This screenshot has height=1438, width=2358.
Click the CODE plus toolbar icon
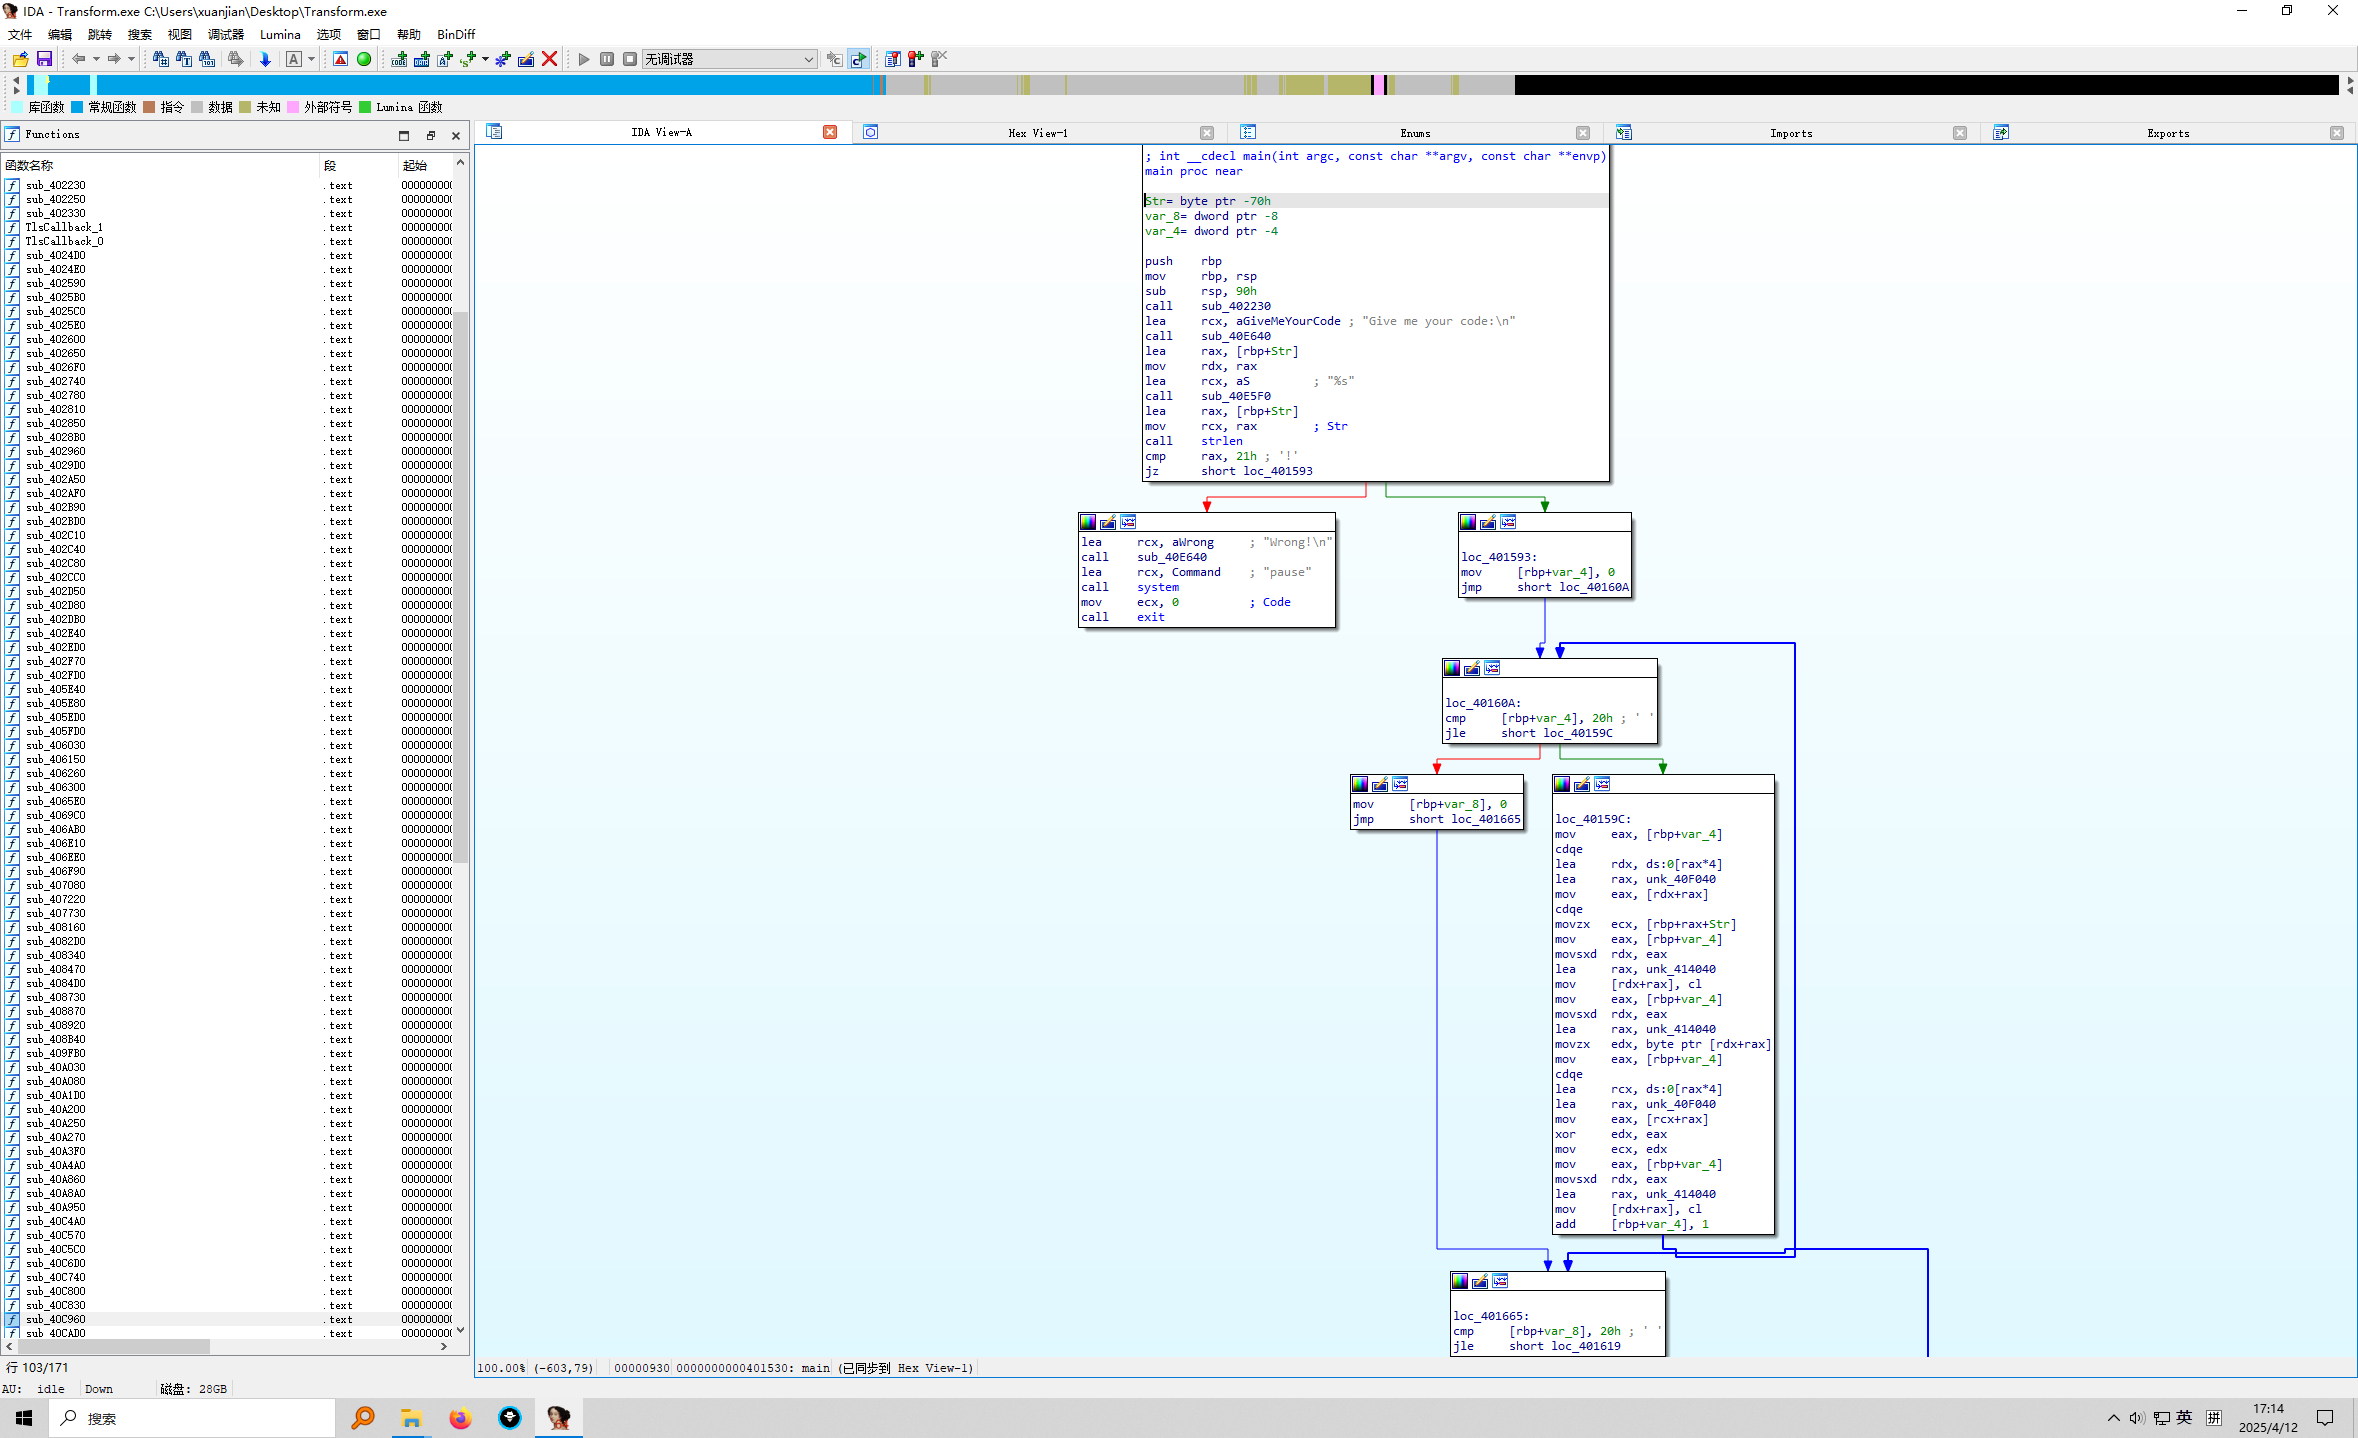[x=398, y=59]
